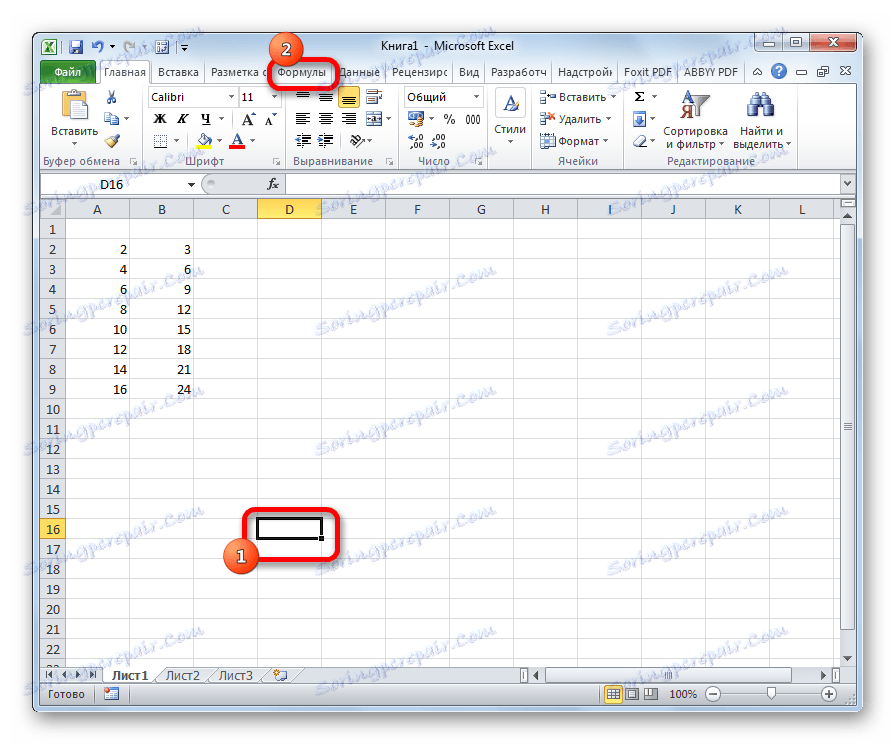
Task: Click the large Paste clipboard icon
Action: pyautogui.click(x=75, y=106)
